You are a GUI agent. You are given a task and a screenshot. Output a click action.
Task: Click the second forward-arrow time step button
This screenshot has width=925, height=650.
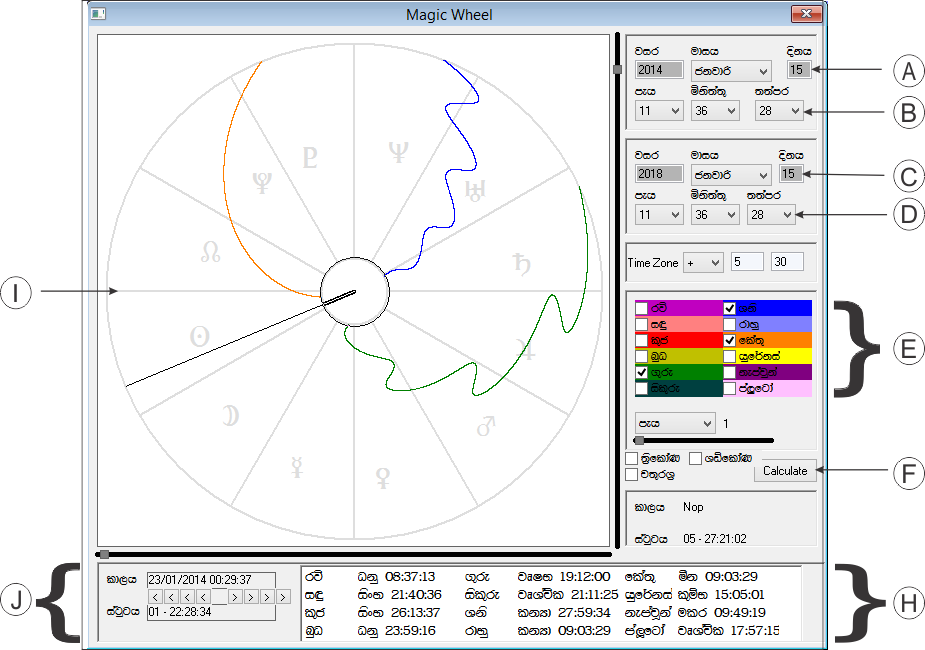tap(251, 597)
